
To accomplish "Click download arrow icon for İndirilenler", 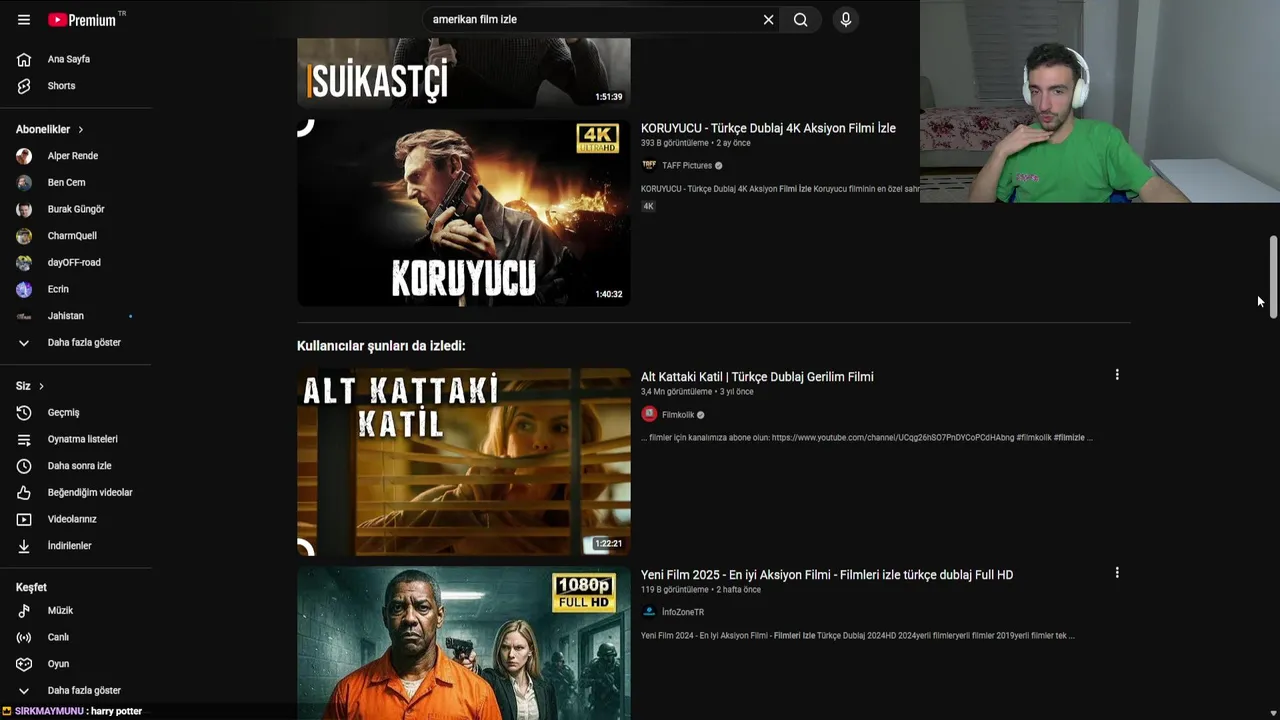I will click(x=24, y=546).
